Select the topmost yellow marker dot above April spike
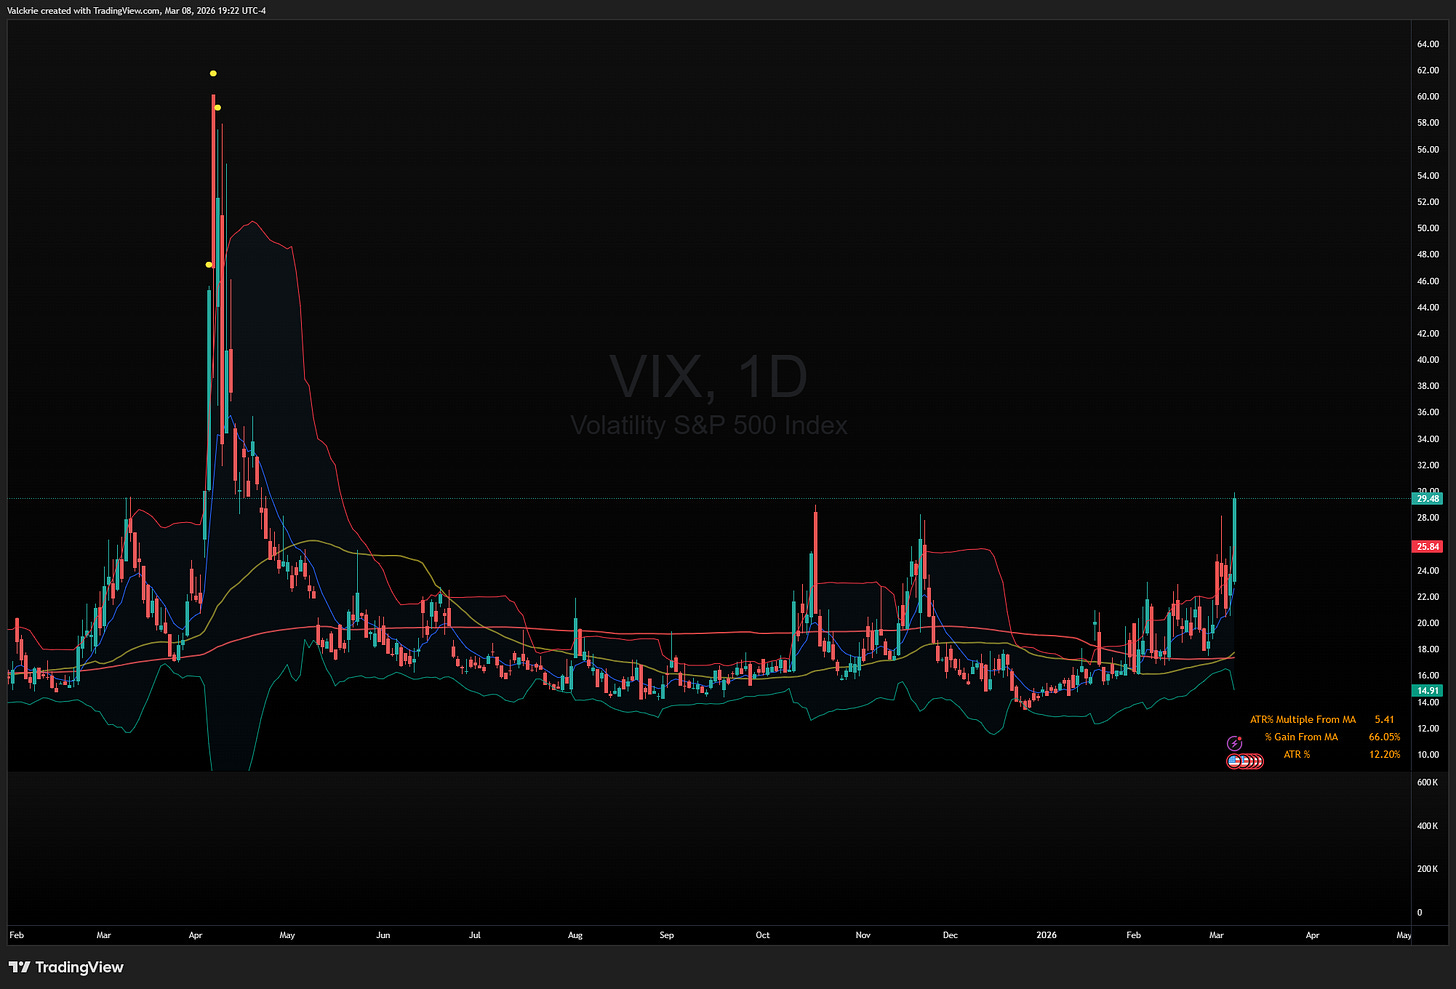 click(213, 73)
